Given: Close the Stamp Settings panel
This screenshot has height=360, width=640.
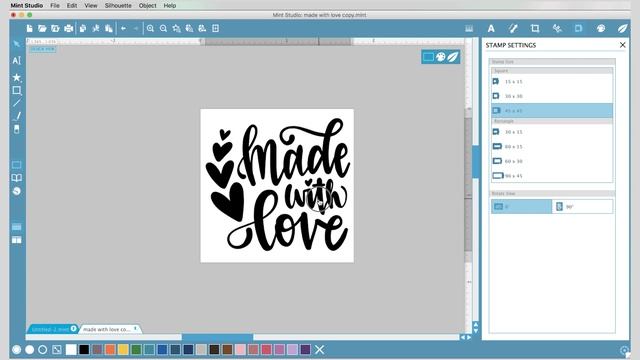Looking at the screenshot, I should (x=622, y=45).
